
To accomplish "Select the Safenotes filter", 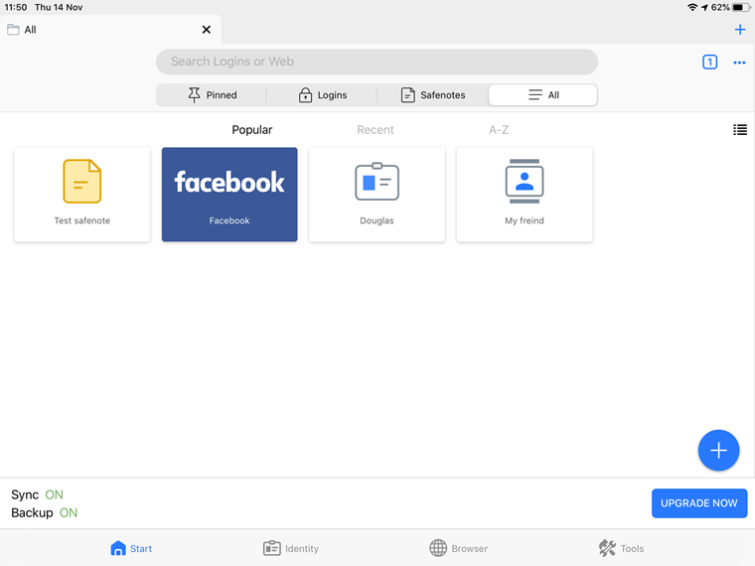I will point(433,95).
